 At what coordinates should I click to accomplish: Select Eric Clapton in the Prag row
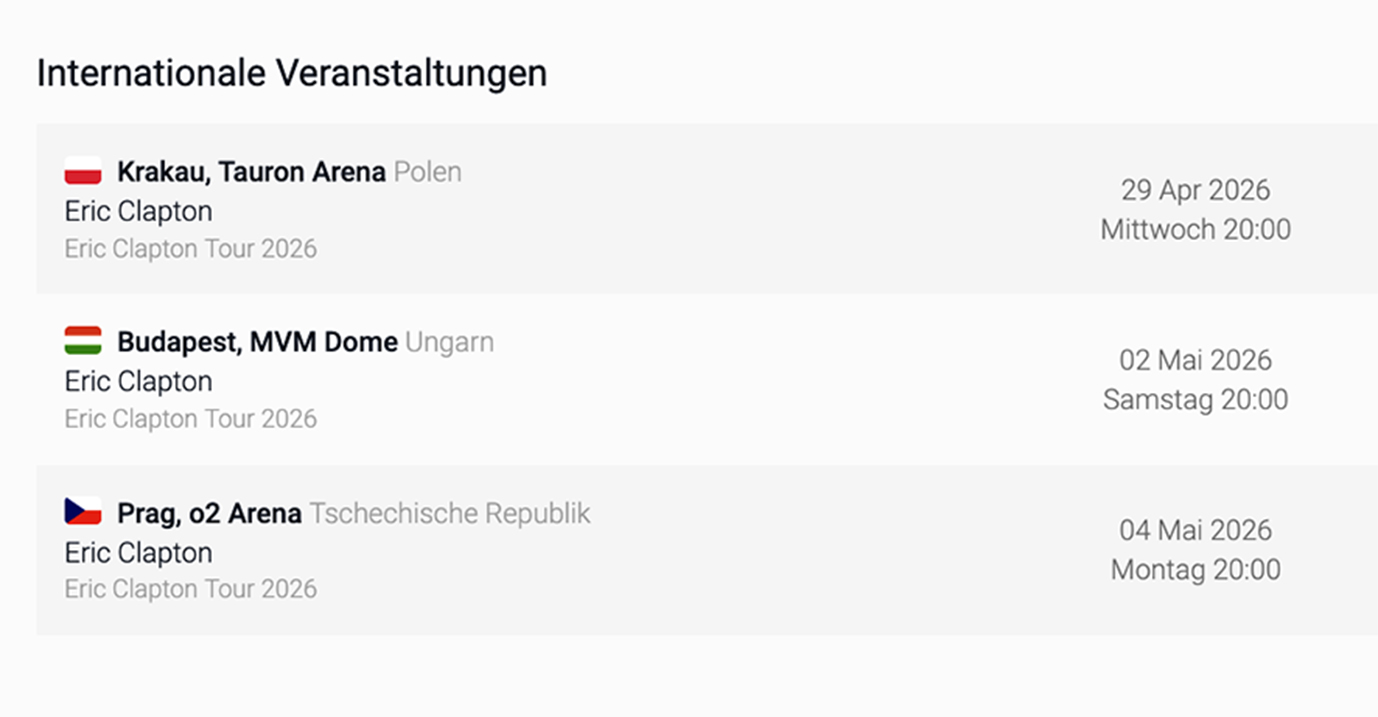[x=139, y=553]
